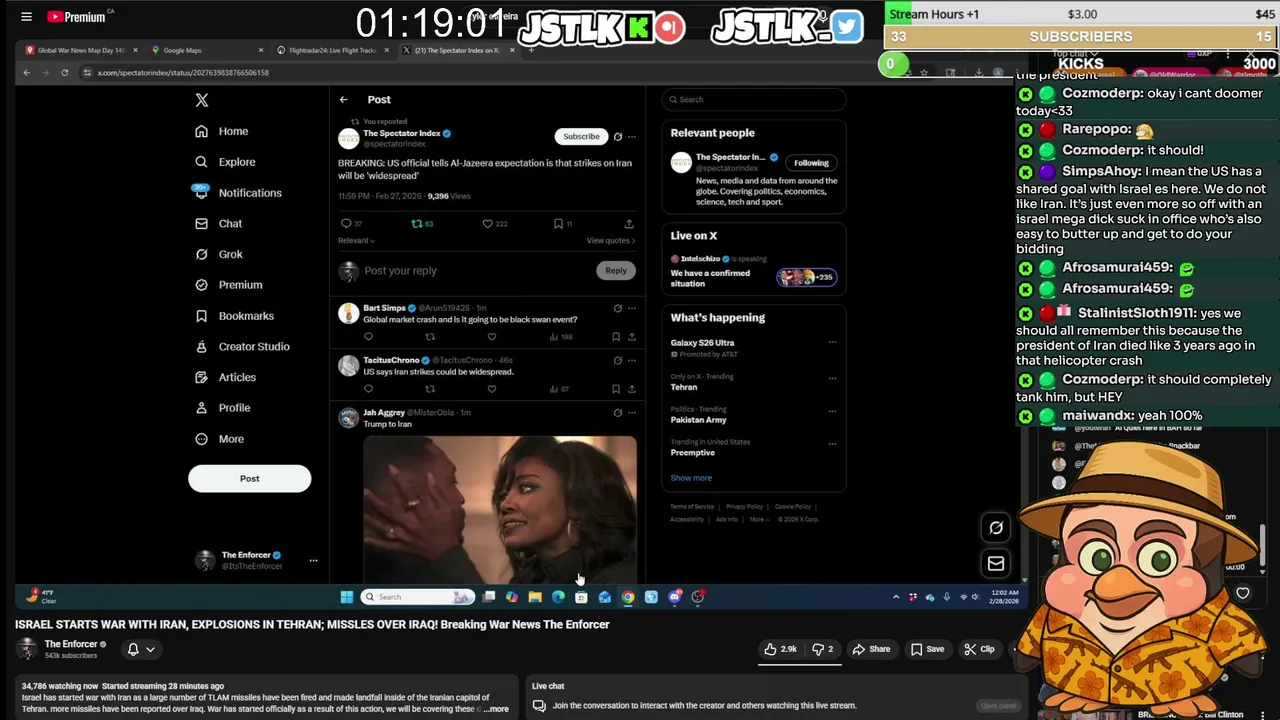Open notification bell dropdown for The Enforcer
This screenshot has width=1280, height=720.
[140, 649]
